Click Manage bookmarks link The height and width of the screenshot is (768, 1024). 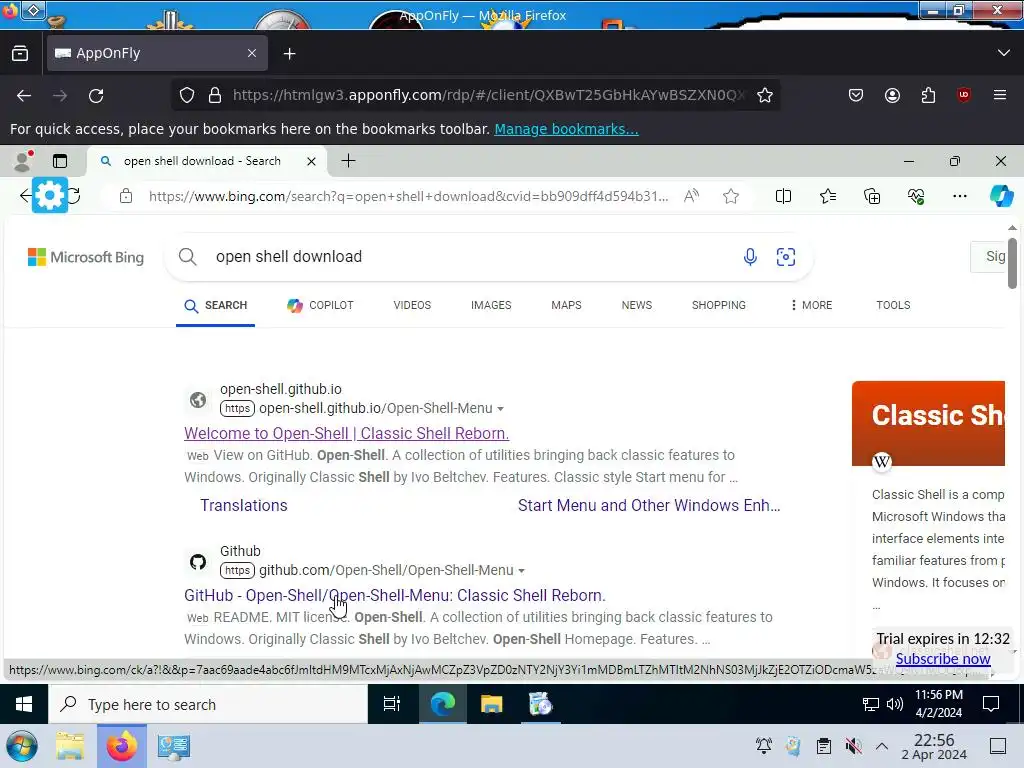point(566,129)
